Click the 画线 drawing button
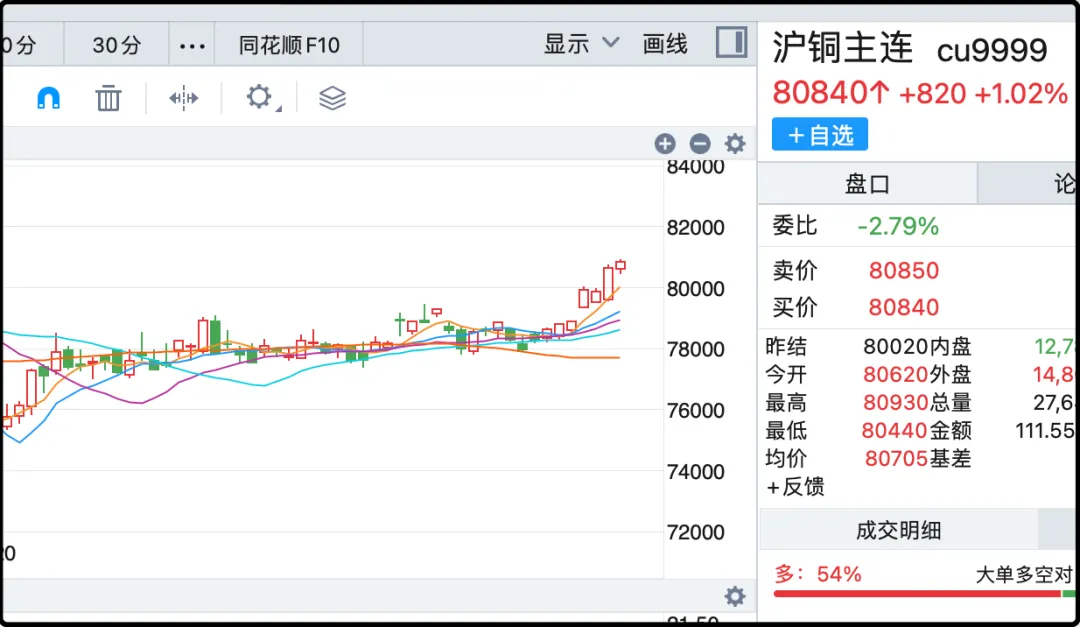The height and width of the screenshot is (627, 1080). pyautogui.click(x=665, y=44)
